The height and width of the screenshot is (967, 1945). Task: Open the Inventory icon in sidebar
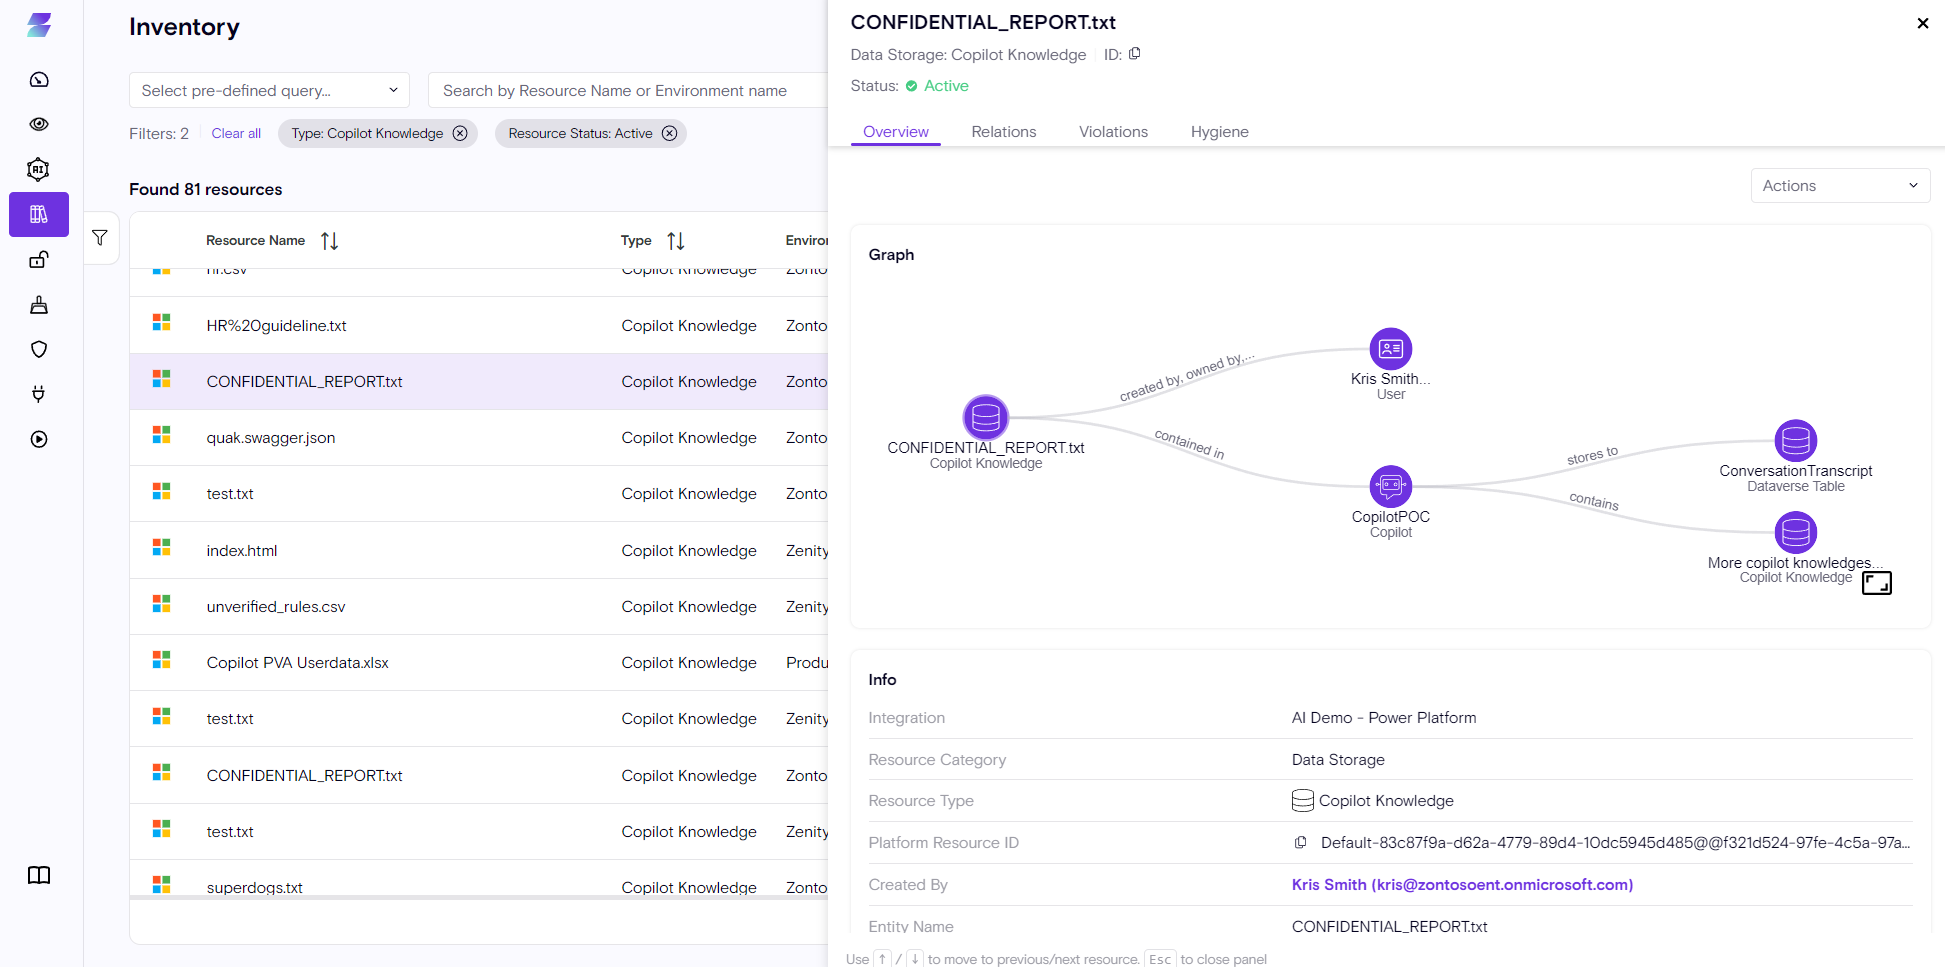tap(39, 214)
